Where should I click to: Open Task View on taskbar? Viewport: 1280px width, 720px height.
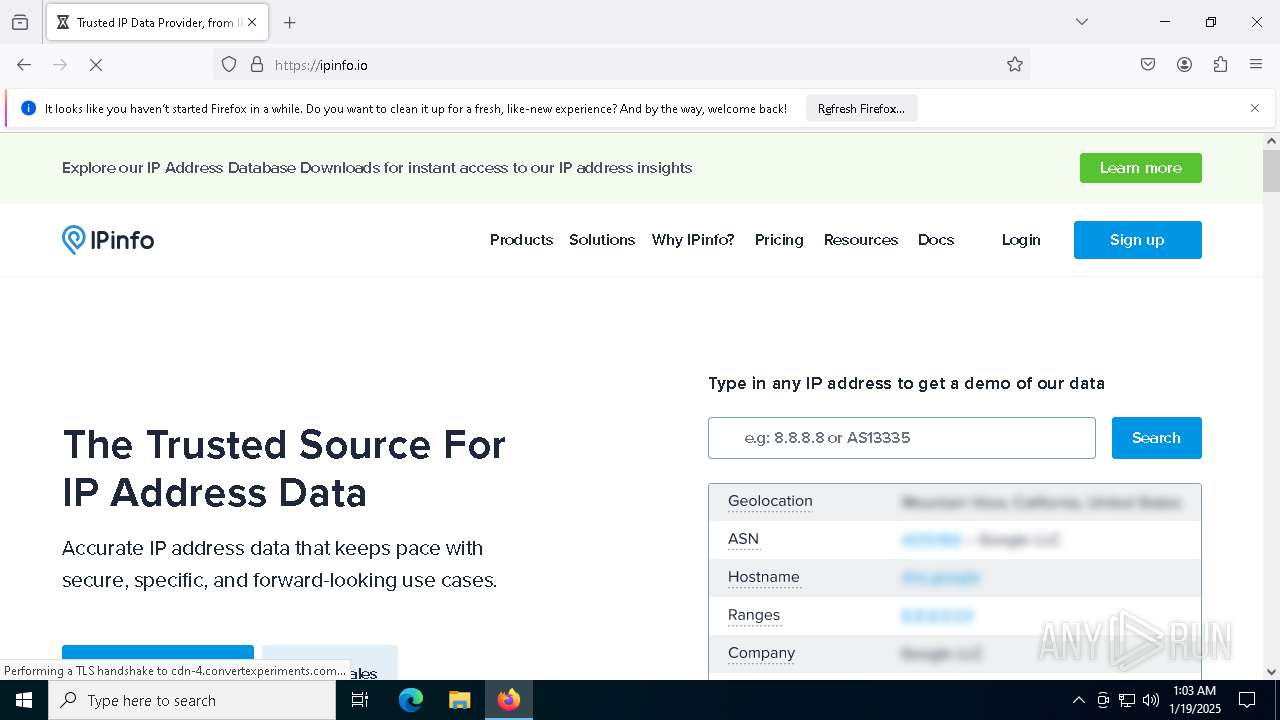tap(360, 700)
